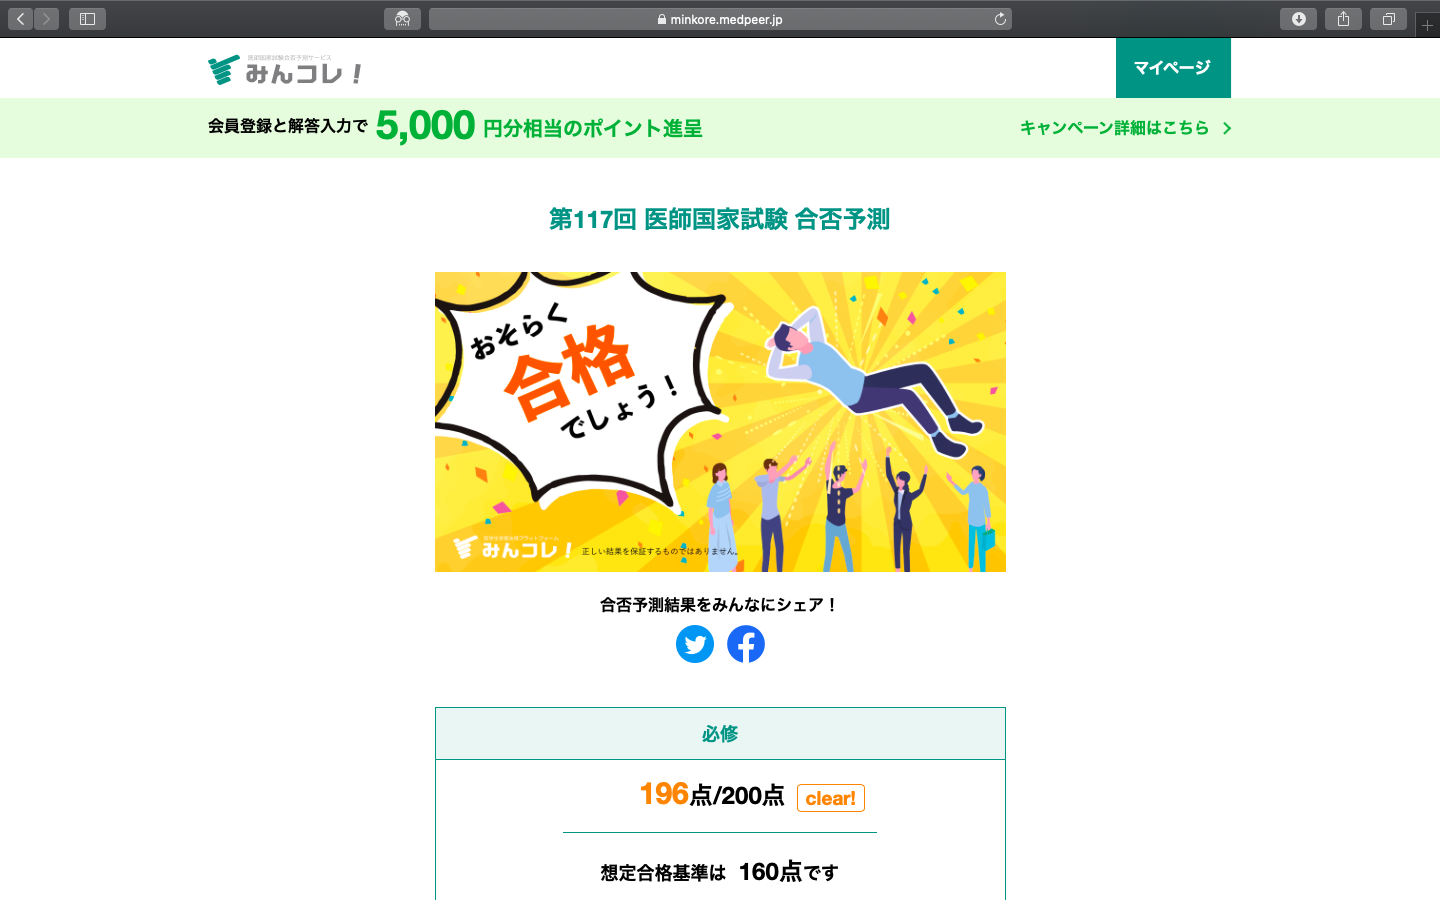1440x900 pixels.
Task: Click the 5,000円分相当のポイント進呈 banner text
Action: point(539,126)
